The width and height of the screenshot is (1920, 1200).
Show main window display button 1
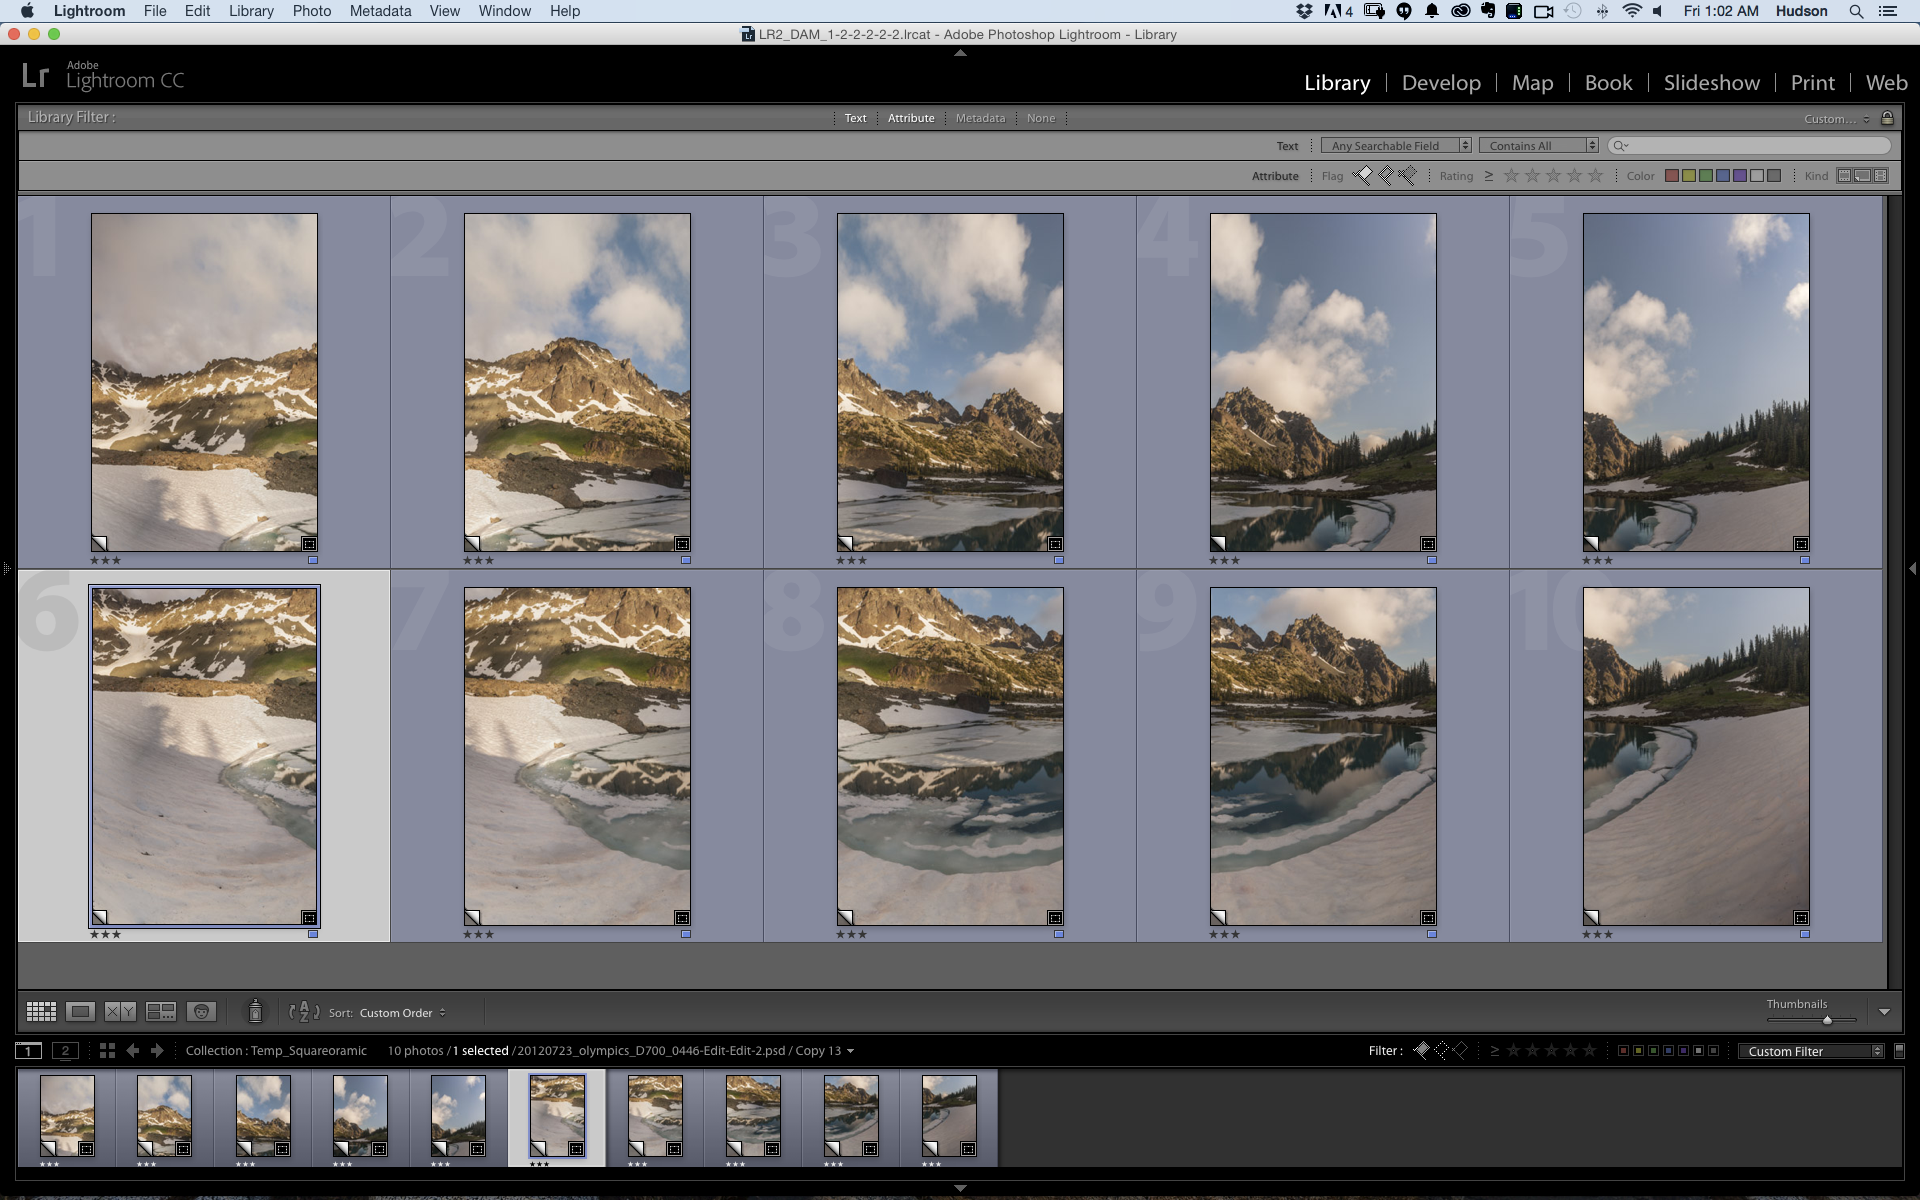29,1051
